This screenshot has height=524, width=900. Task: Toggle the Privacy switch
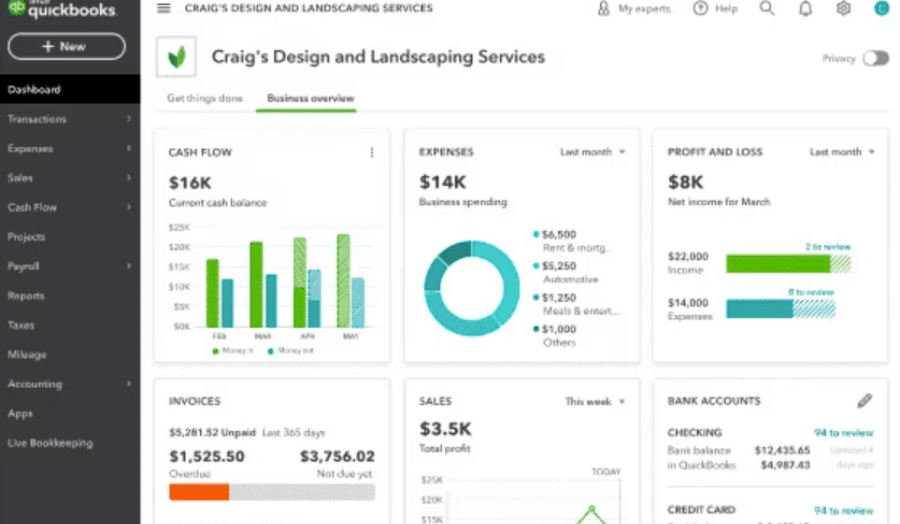(875, 58)
